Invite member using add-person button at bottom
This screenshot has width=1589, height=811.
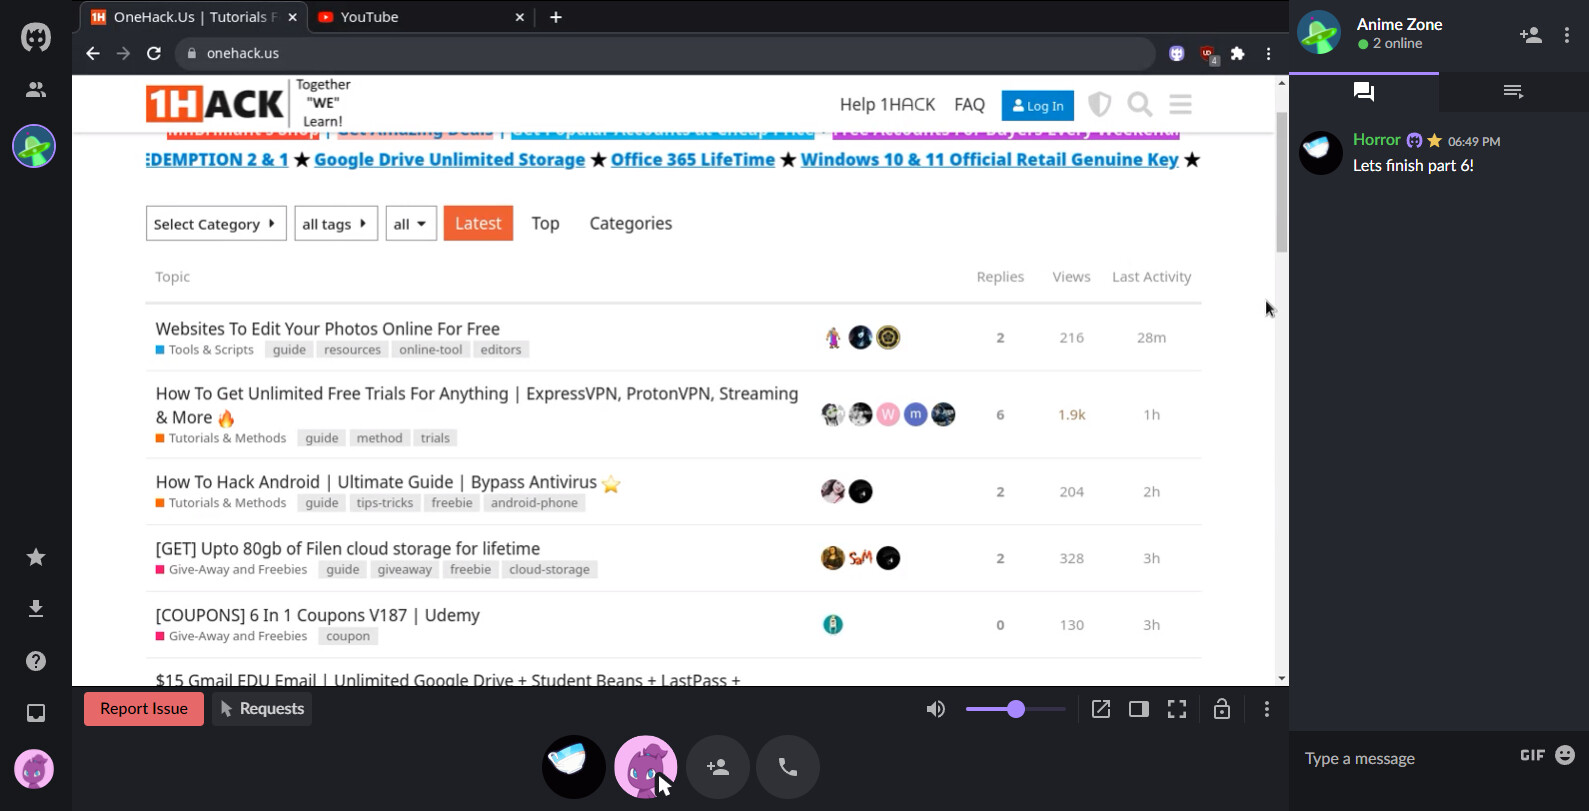coord(718,767)
